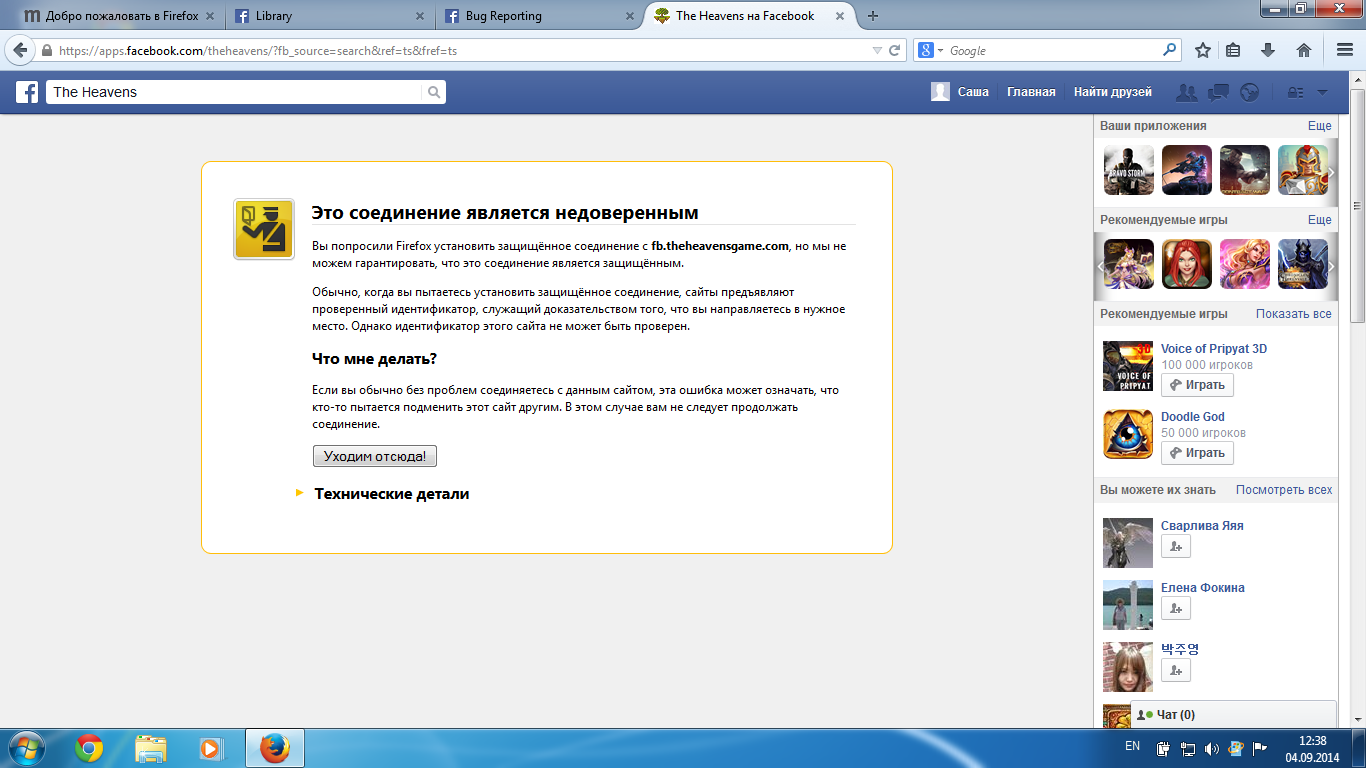
Task: Show next games in Рекомендуемые игры carousel
Action: [x=1331, y=266]
